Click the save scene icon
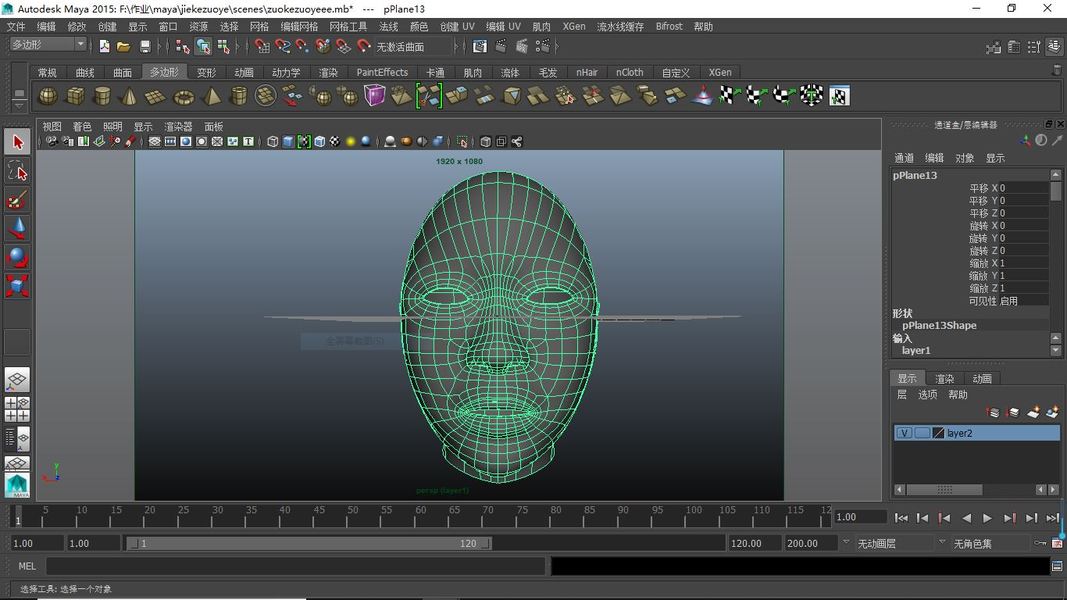The width and height of the screenshot is (1067, 600). point(145,46)
